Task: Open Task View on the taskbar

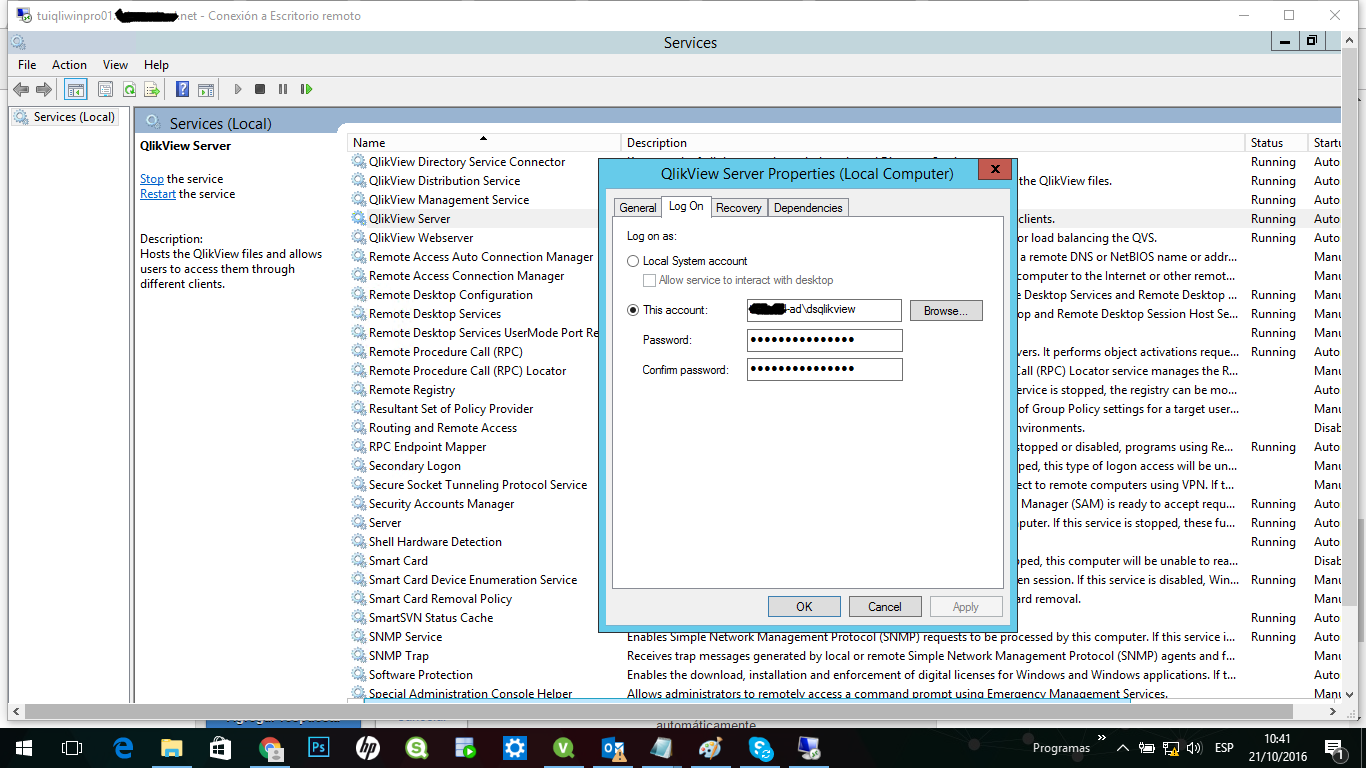Action: 72,748
